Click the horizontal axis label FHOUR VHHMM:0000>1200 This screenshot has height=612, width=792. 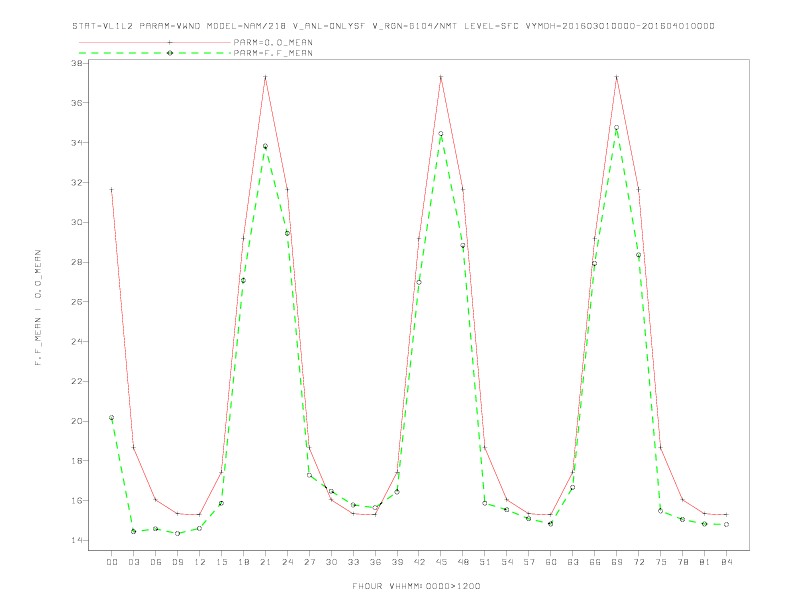(416, 586)
